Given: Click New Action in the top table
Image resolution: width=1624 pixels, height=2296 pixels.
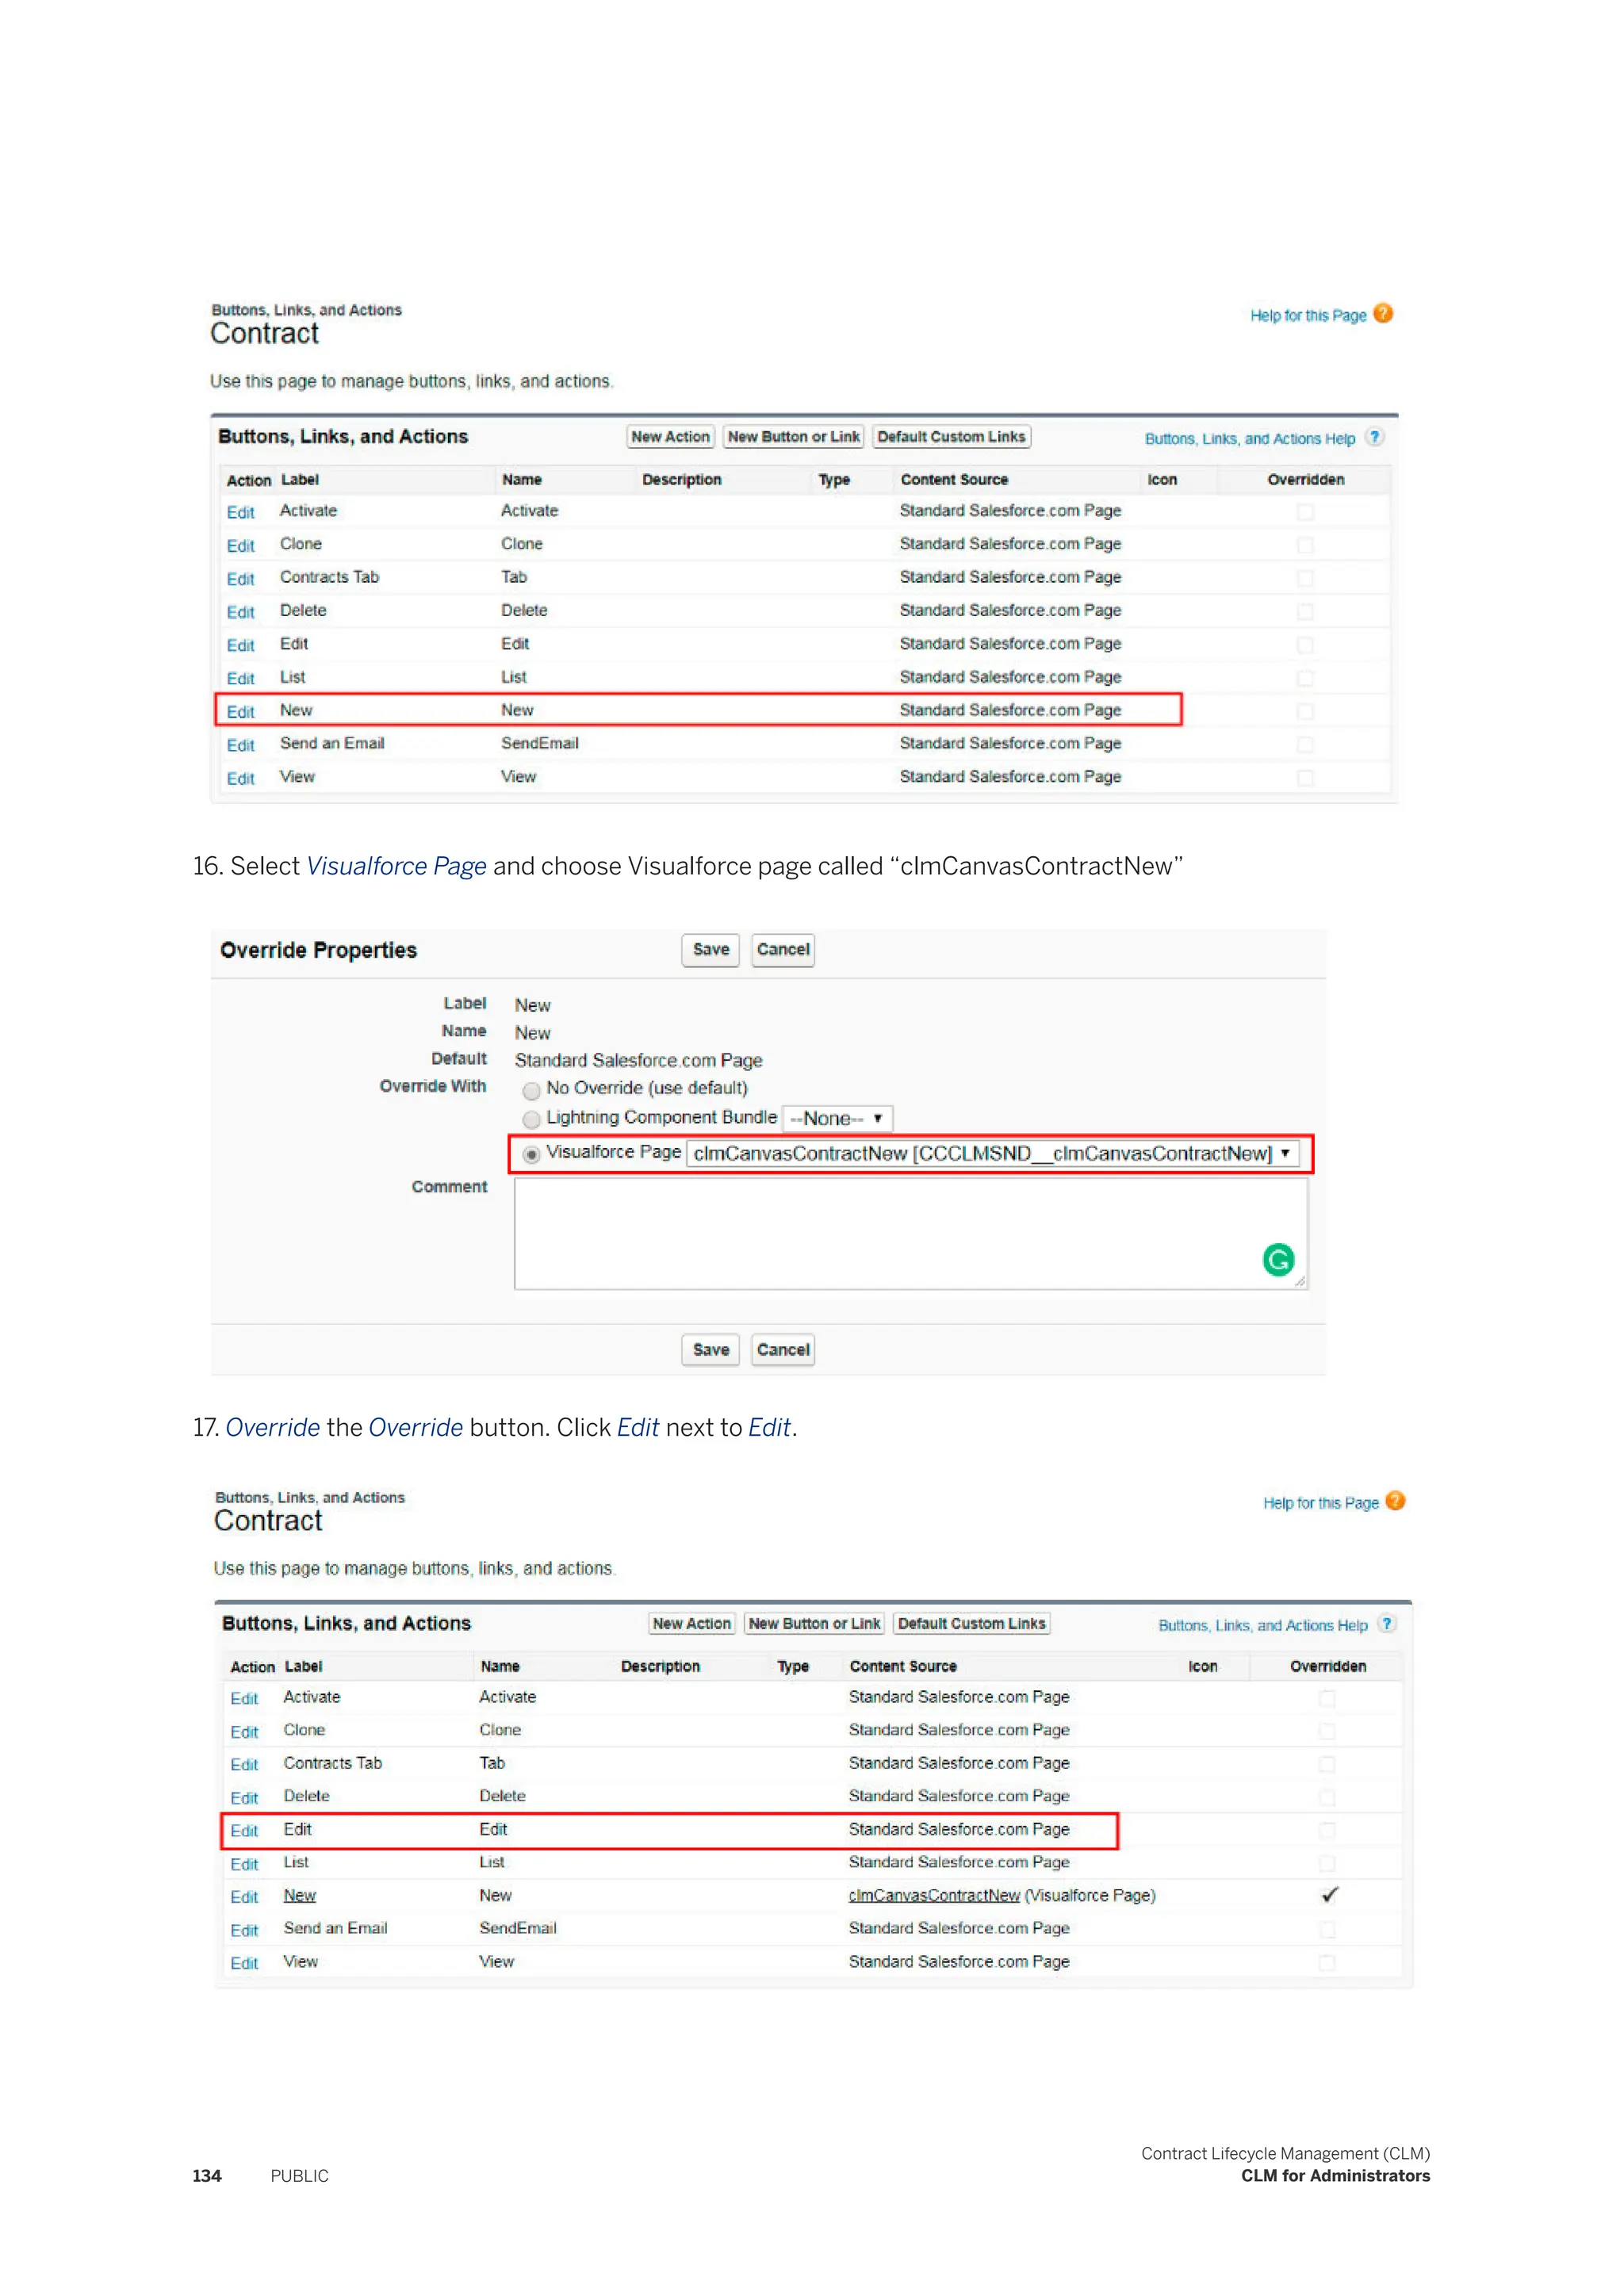Looking at the screenshot, I should (670, 437).
